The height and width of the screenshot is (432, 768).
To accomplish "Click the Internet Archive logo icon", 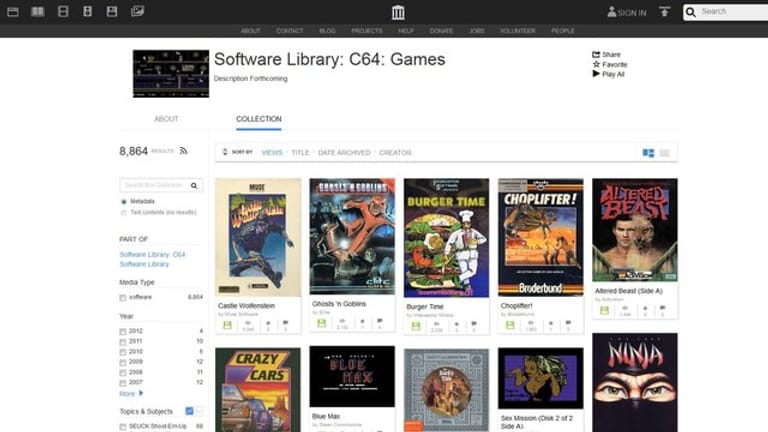I will coord(398,12).
